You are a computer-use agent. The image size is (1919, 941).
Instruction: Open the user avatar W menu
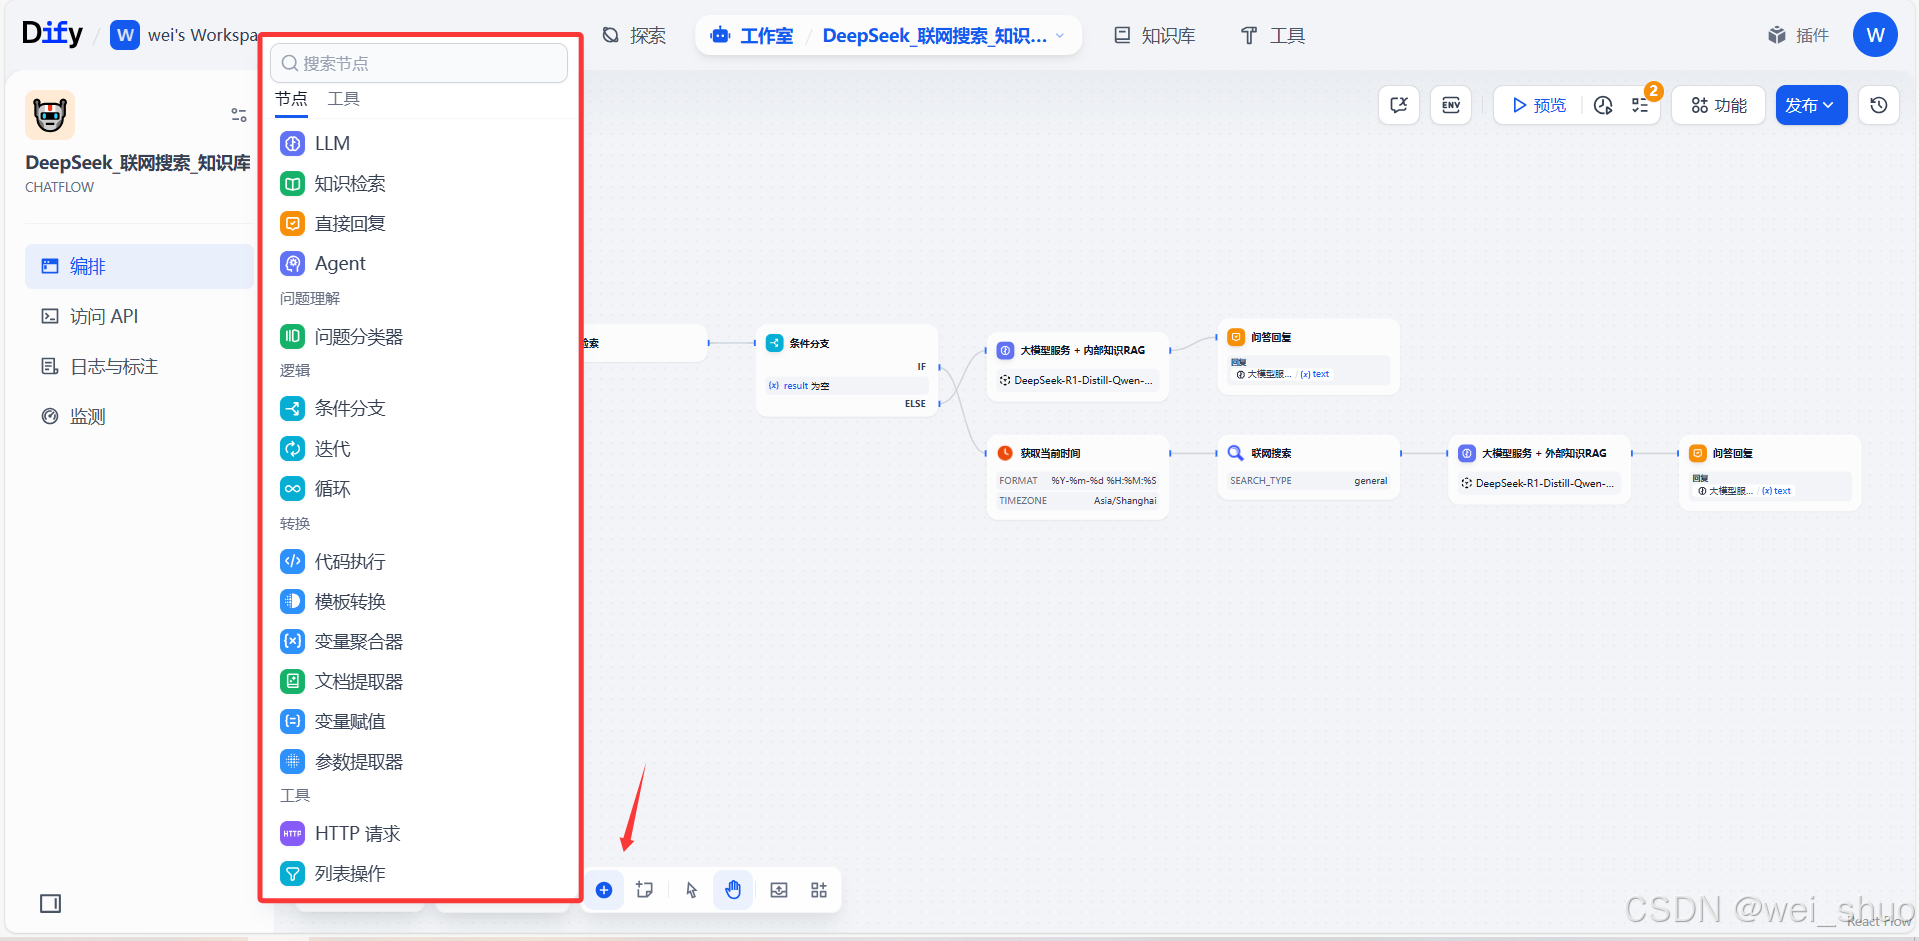(x=1875, y=35)
